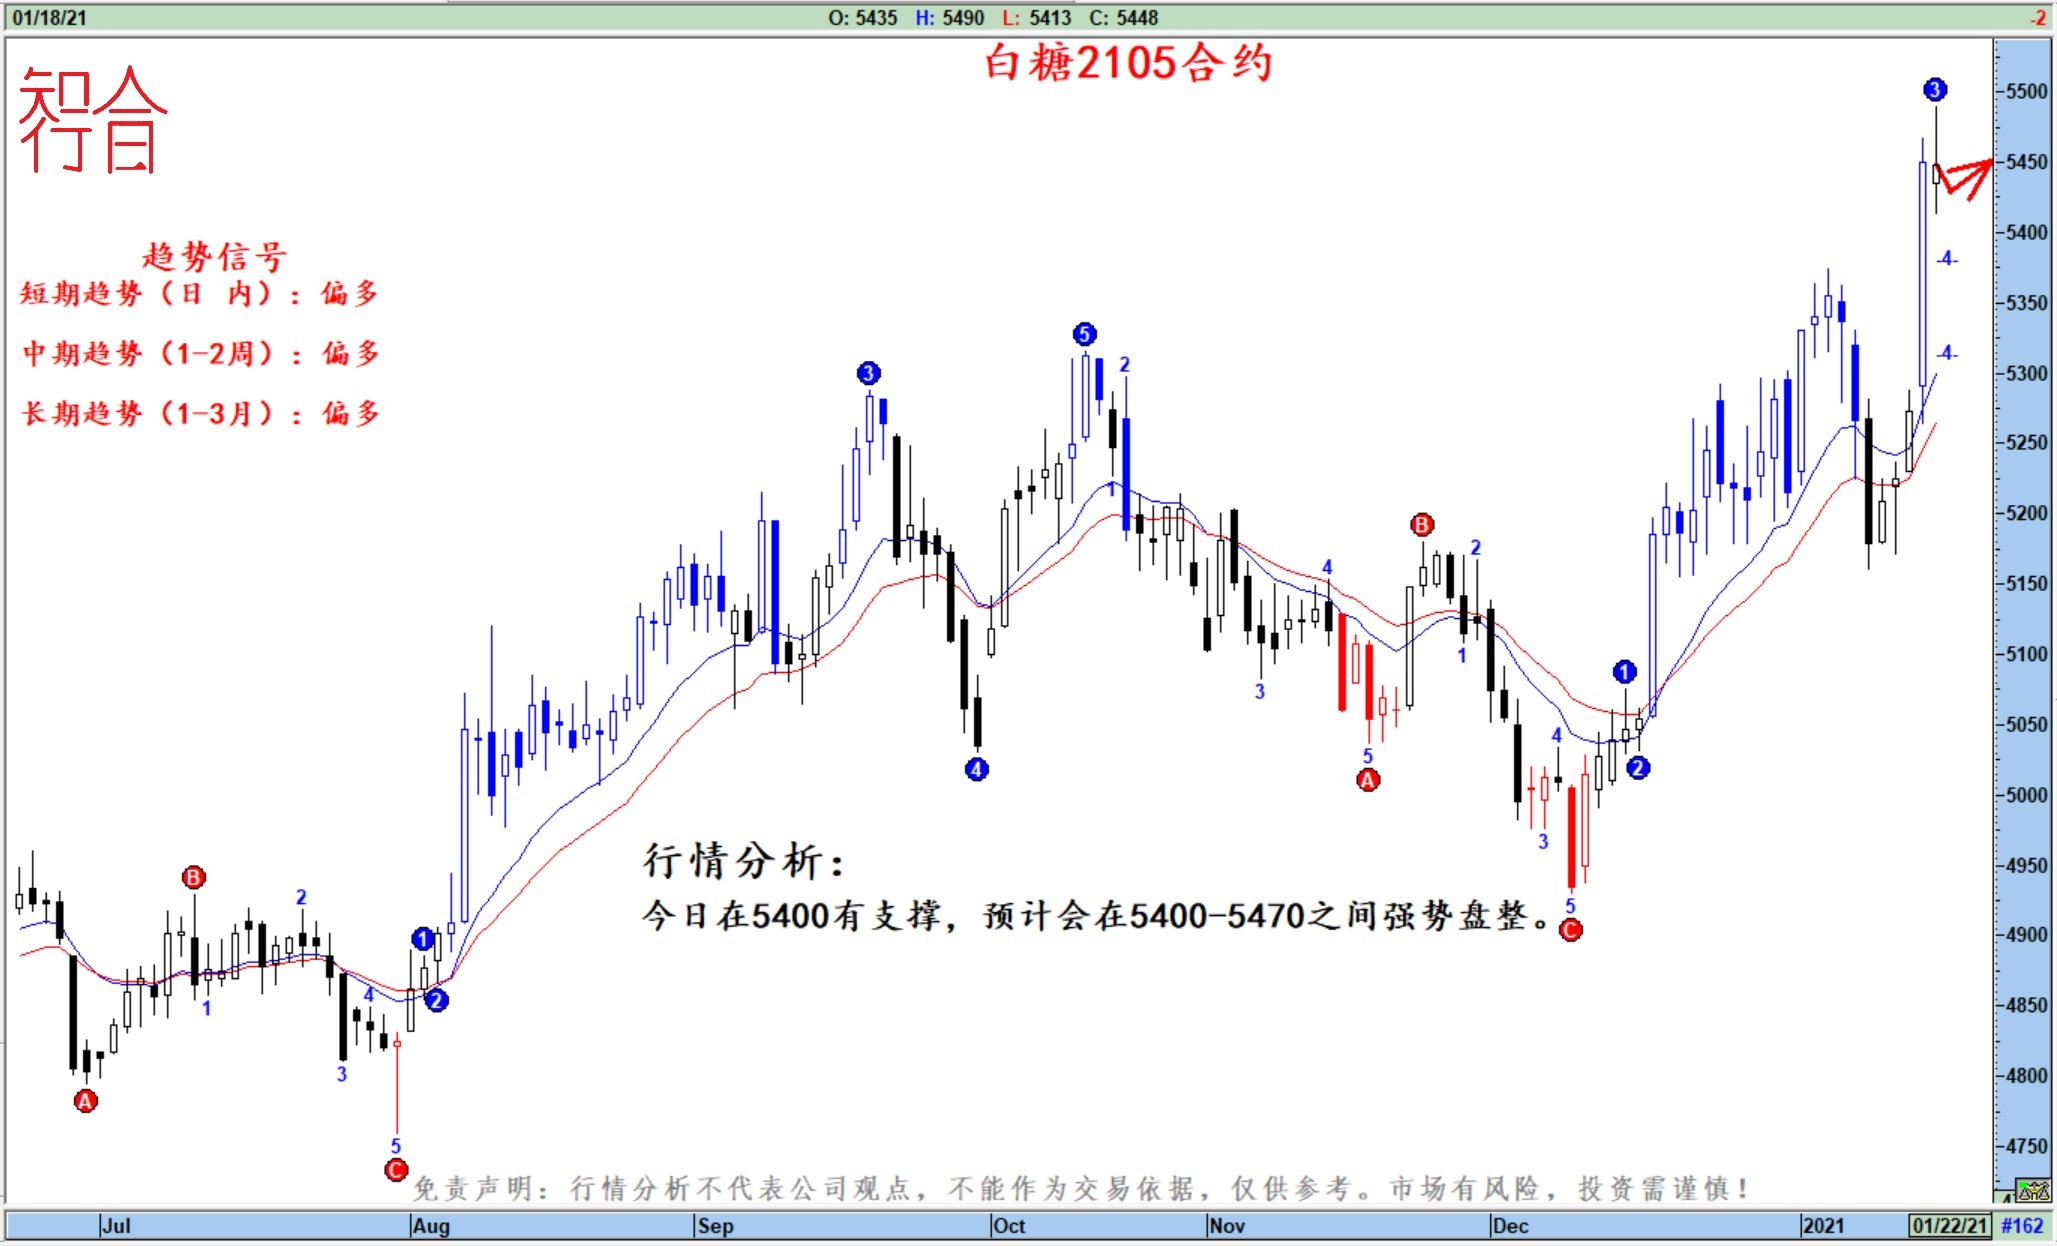Click the 01/18/21 date in the header bar
The height and width of the screenshot is (1246, 2057).
click(x=49, y=17)
